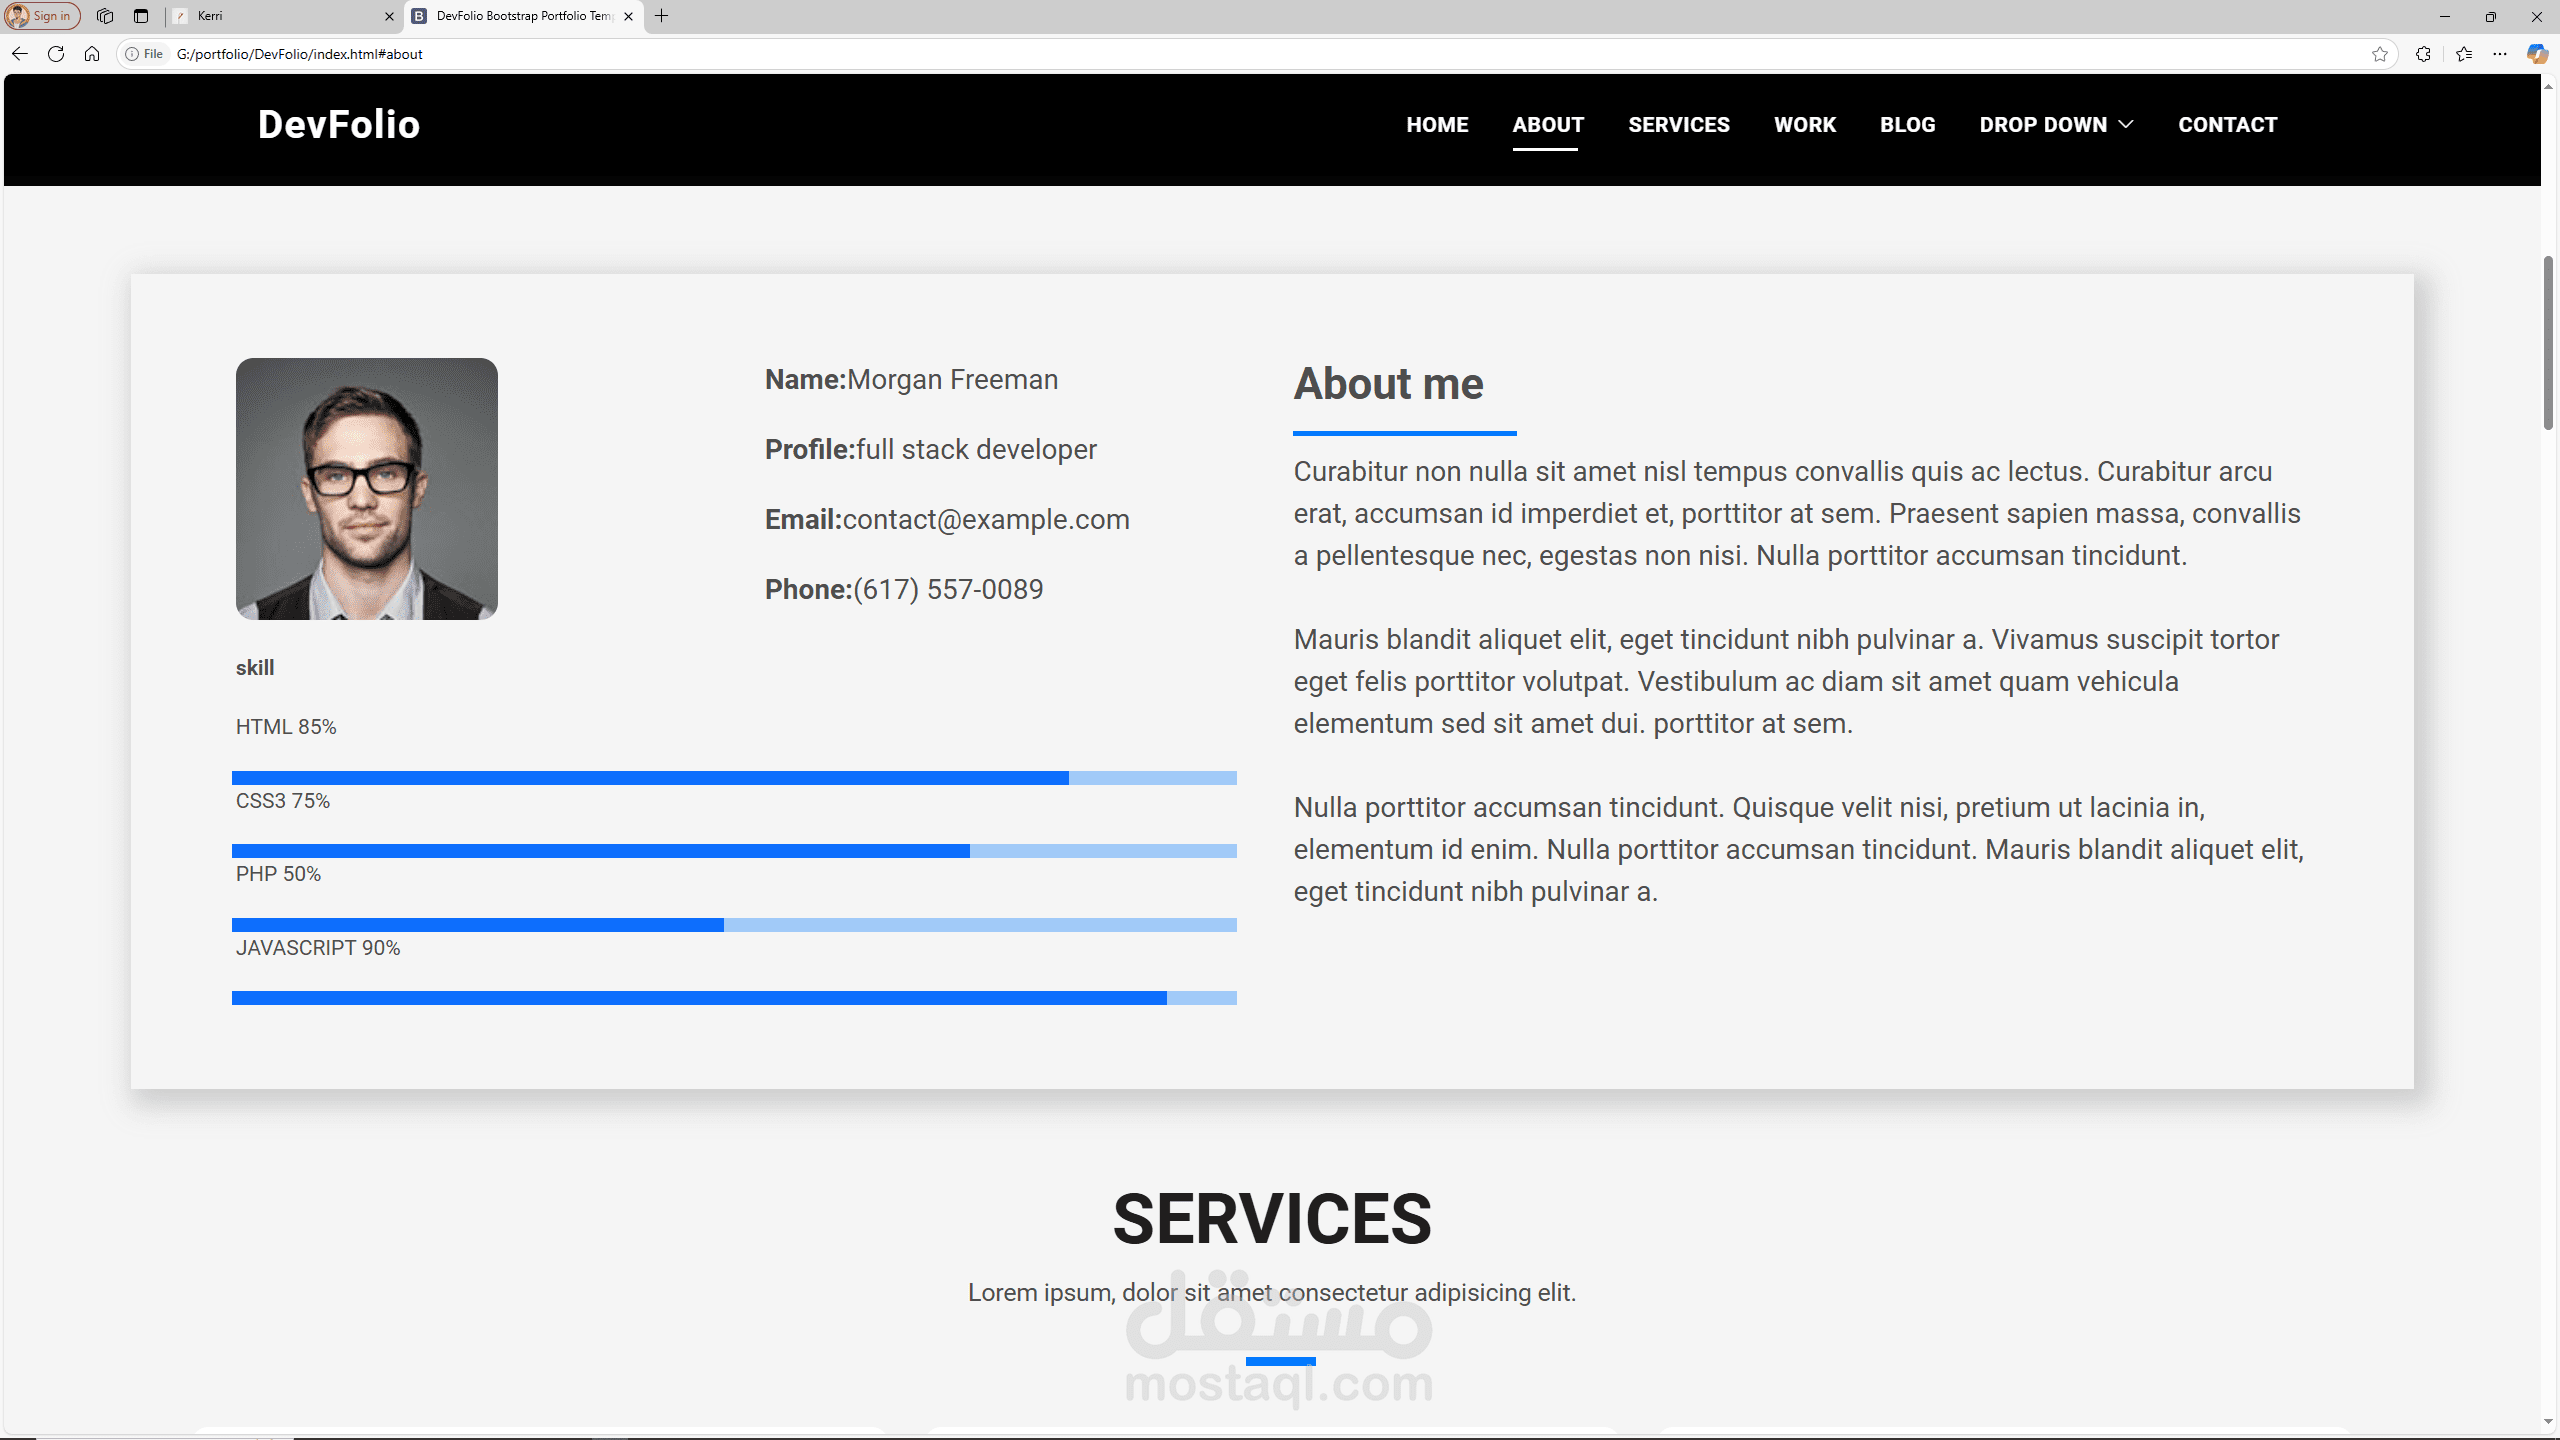Image resolution: width=2560 pixels, height=1440 pixels.
Task: Click the HTML 85% progress bar
Action: pos(734,778)
